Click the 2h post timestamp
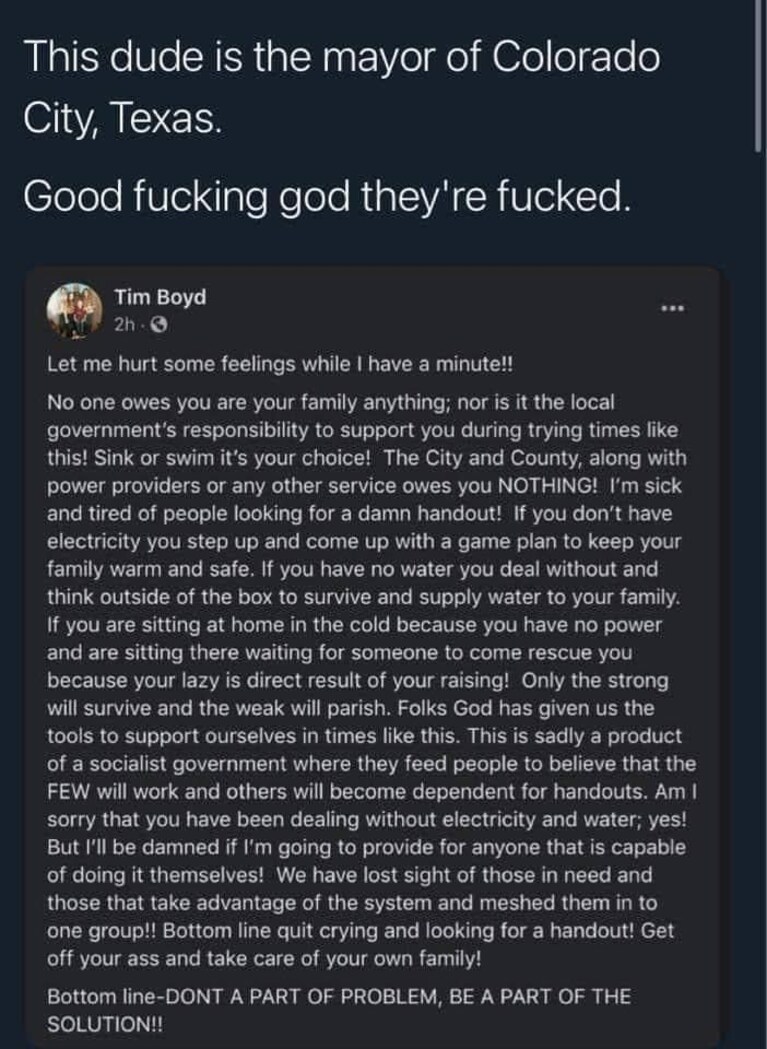 coord(124,325)
